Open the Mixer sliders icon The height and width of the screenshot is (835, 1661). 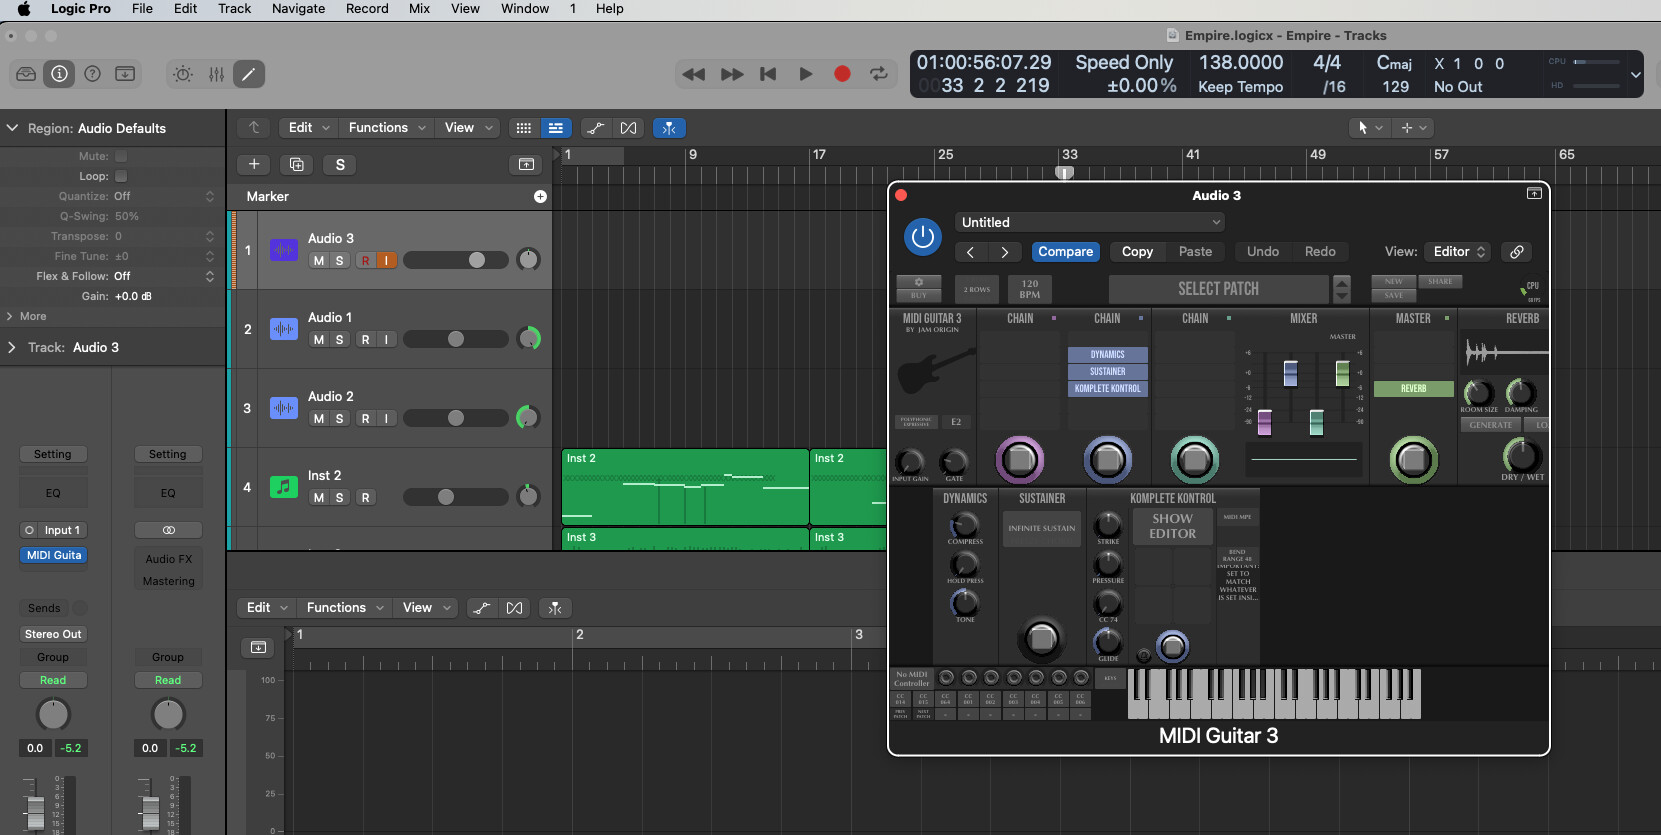tap(216, 74)
